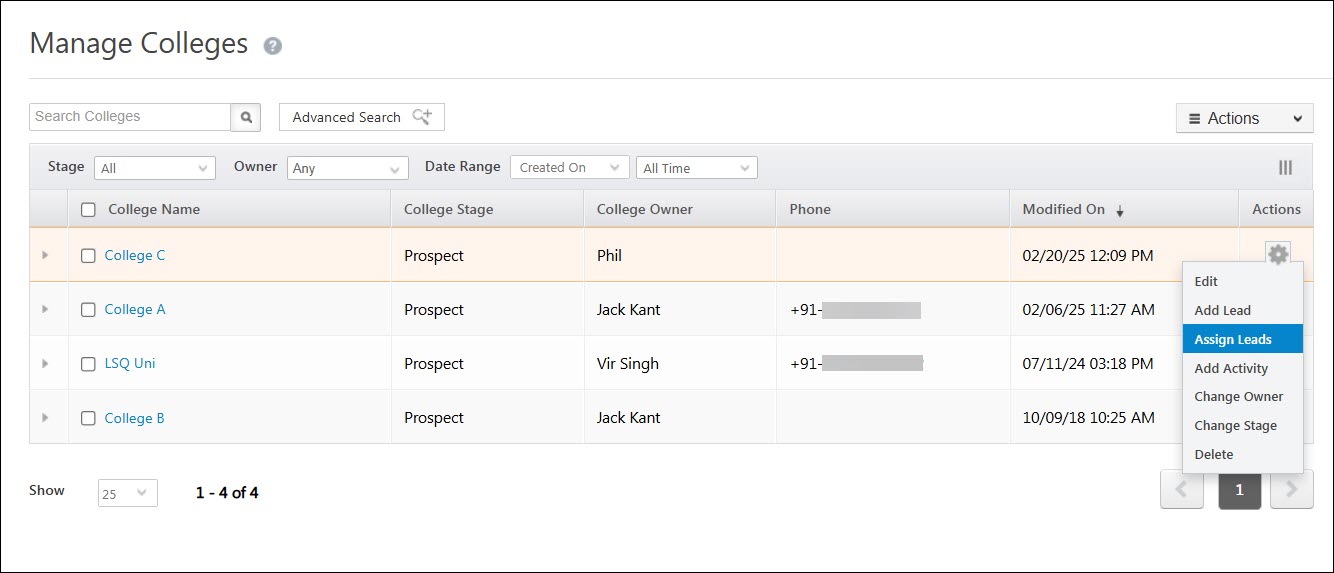Viewport: 1334px width, 573px height.
Task: Open the College B link
Action: [134, 418]
